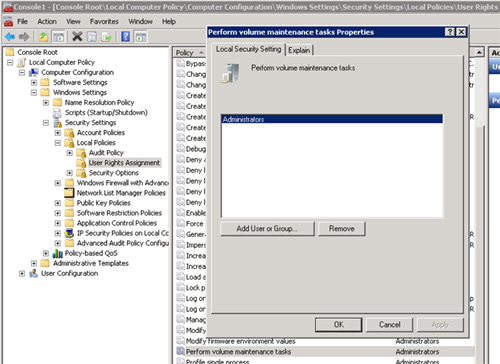Click the Audit Policy folder icon
500x364 pixels.
(81, 153)
